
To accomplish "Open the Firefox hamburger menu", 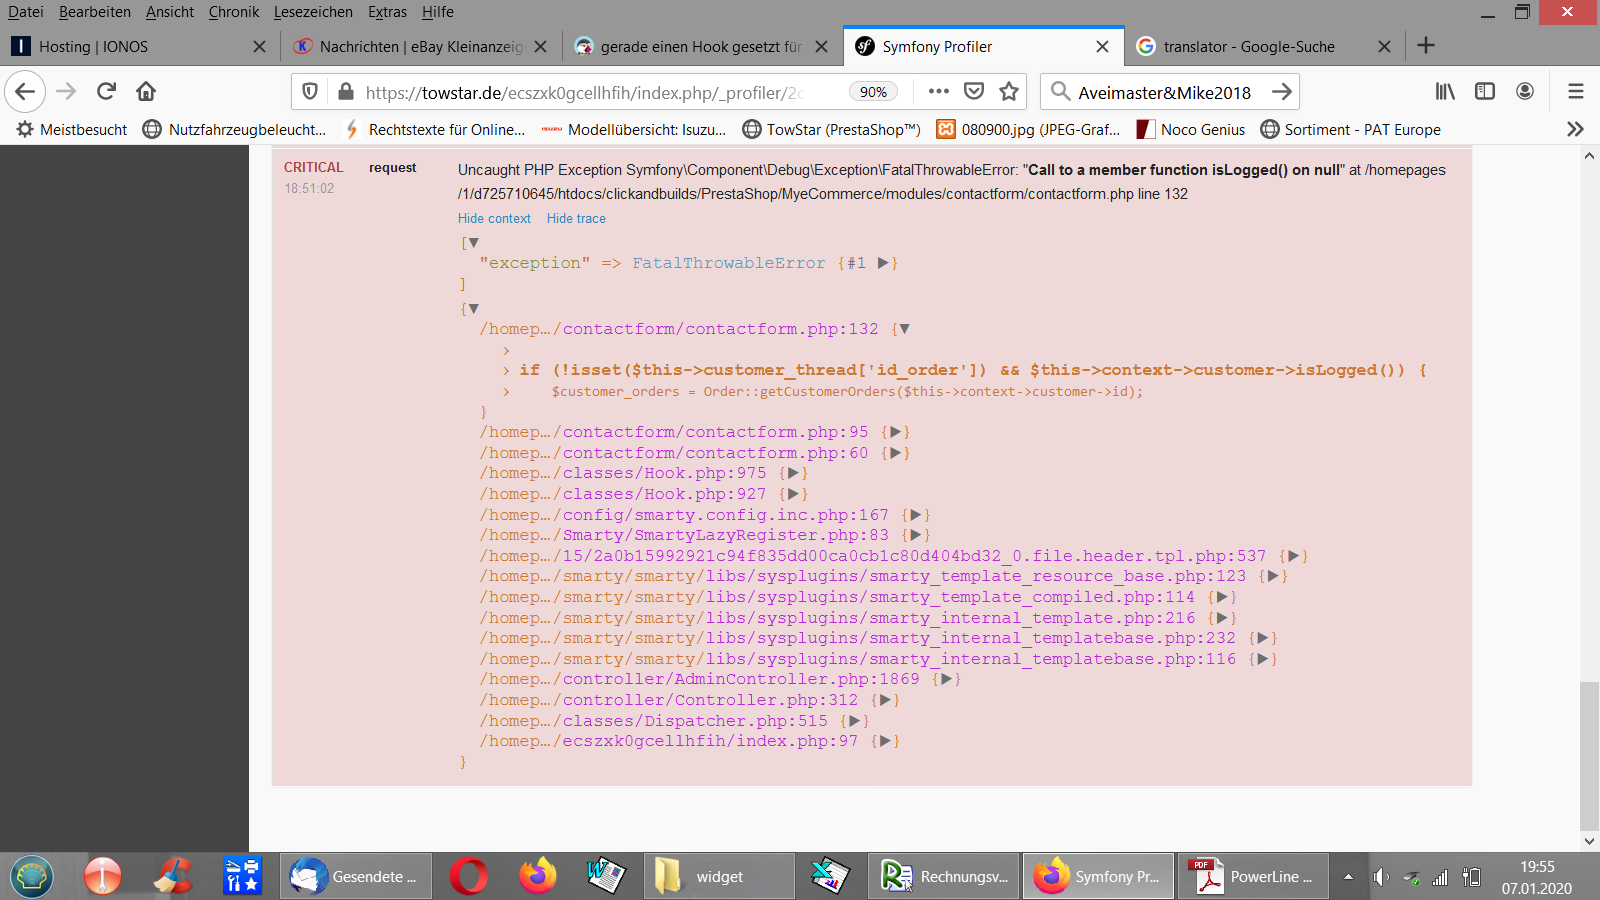I will click(x=1576, y=92).
